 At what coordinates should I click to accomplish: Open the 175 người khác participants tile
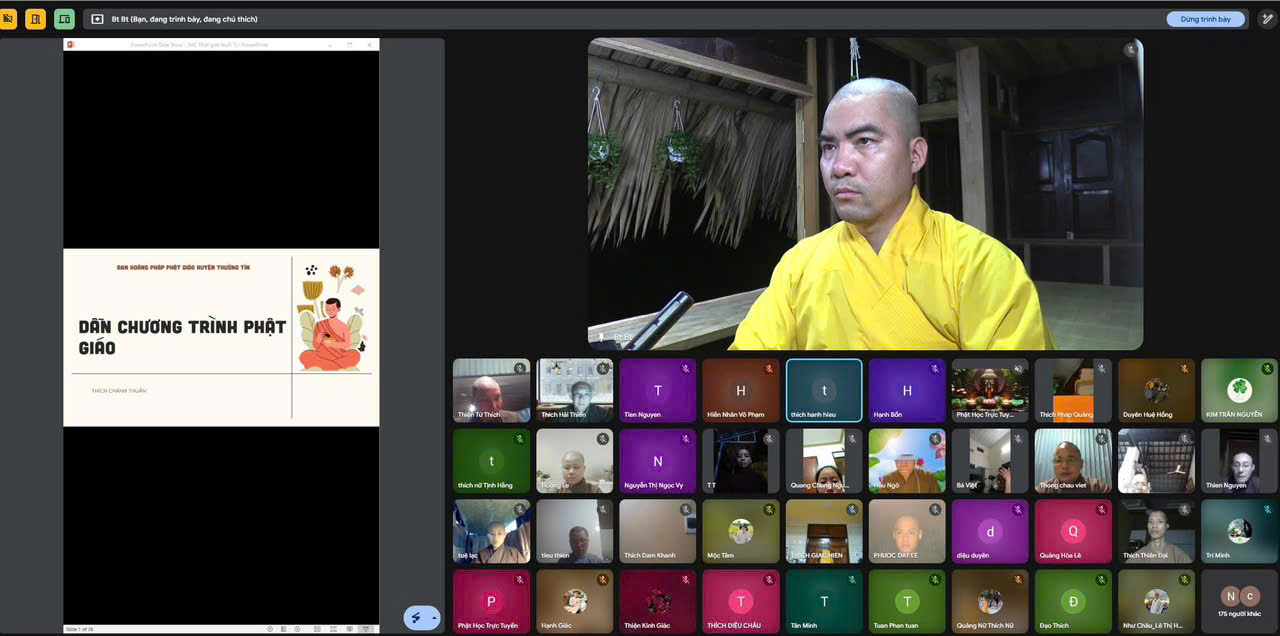(1238, 601)
